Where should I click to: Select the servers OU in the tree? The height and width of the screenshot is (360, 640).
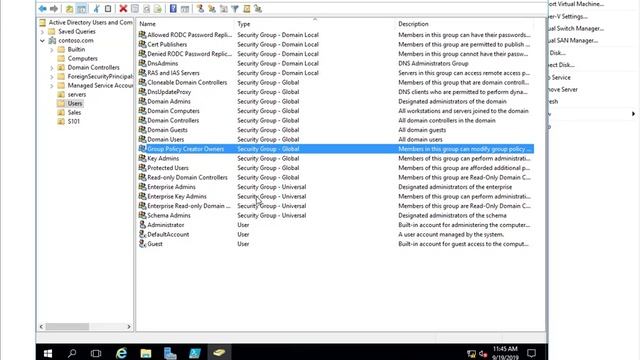[76, 94]
